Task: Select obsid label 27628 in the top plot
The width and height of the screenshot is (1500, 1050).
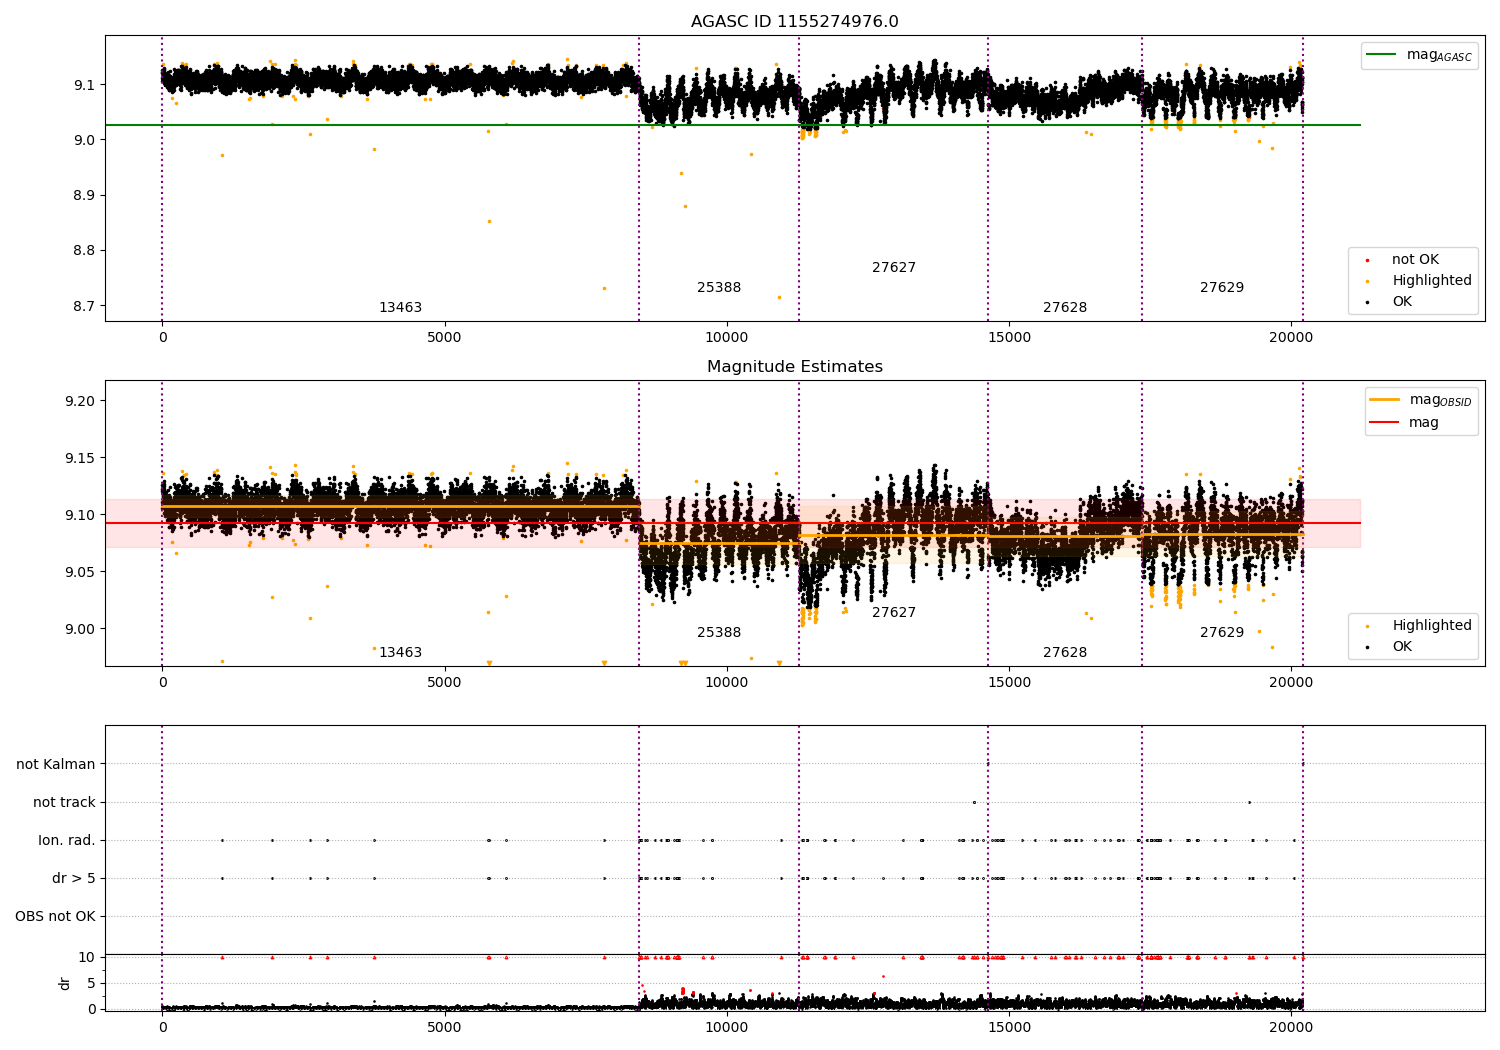Action: (1065, 308)
